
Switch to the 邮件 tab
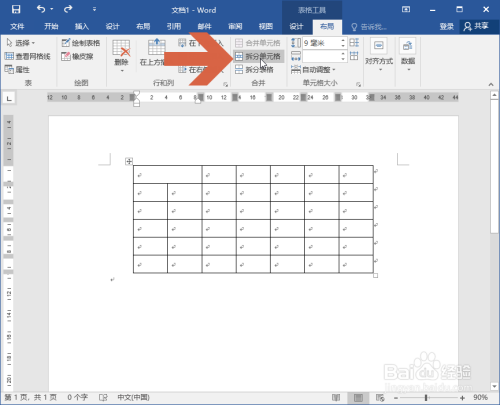[204, 26]
